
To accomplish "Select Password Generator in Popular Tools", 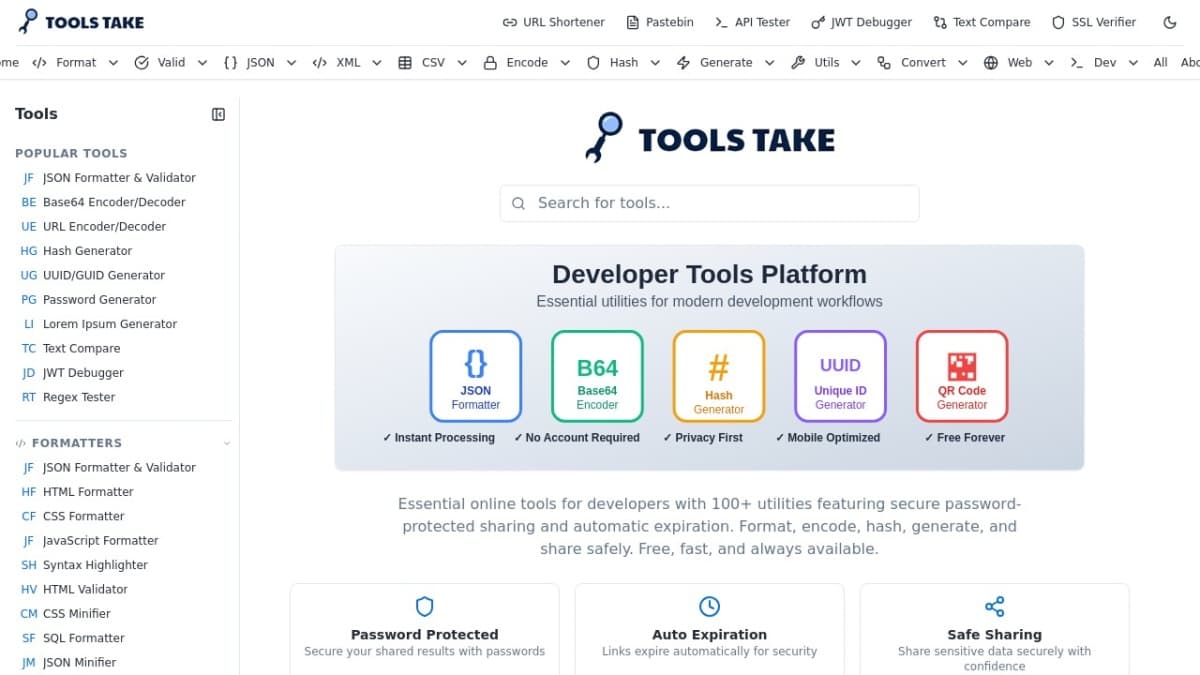I will (x=98, y=299).
